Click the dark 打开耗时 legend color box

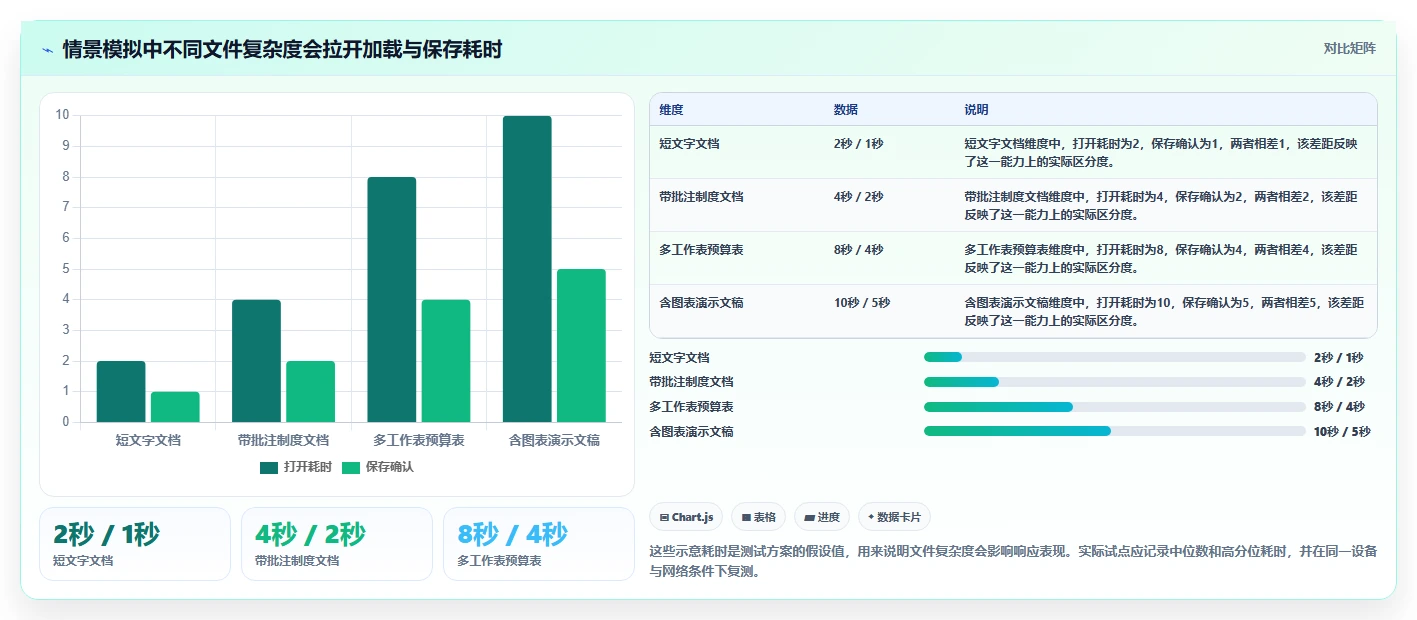[x=269, y=467]
